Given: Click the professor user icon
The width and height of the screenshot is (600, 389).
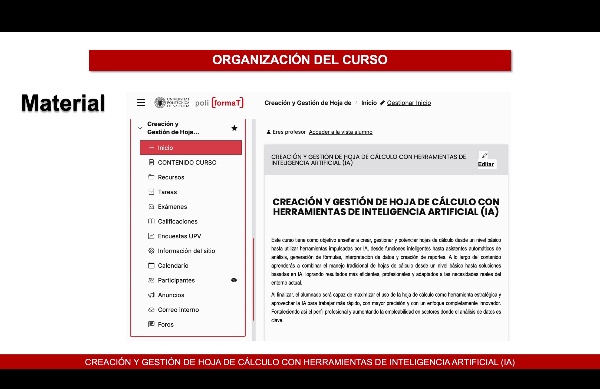Looking at the screenshot, I should [x=268, y=132].
